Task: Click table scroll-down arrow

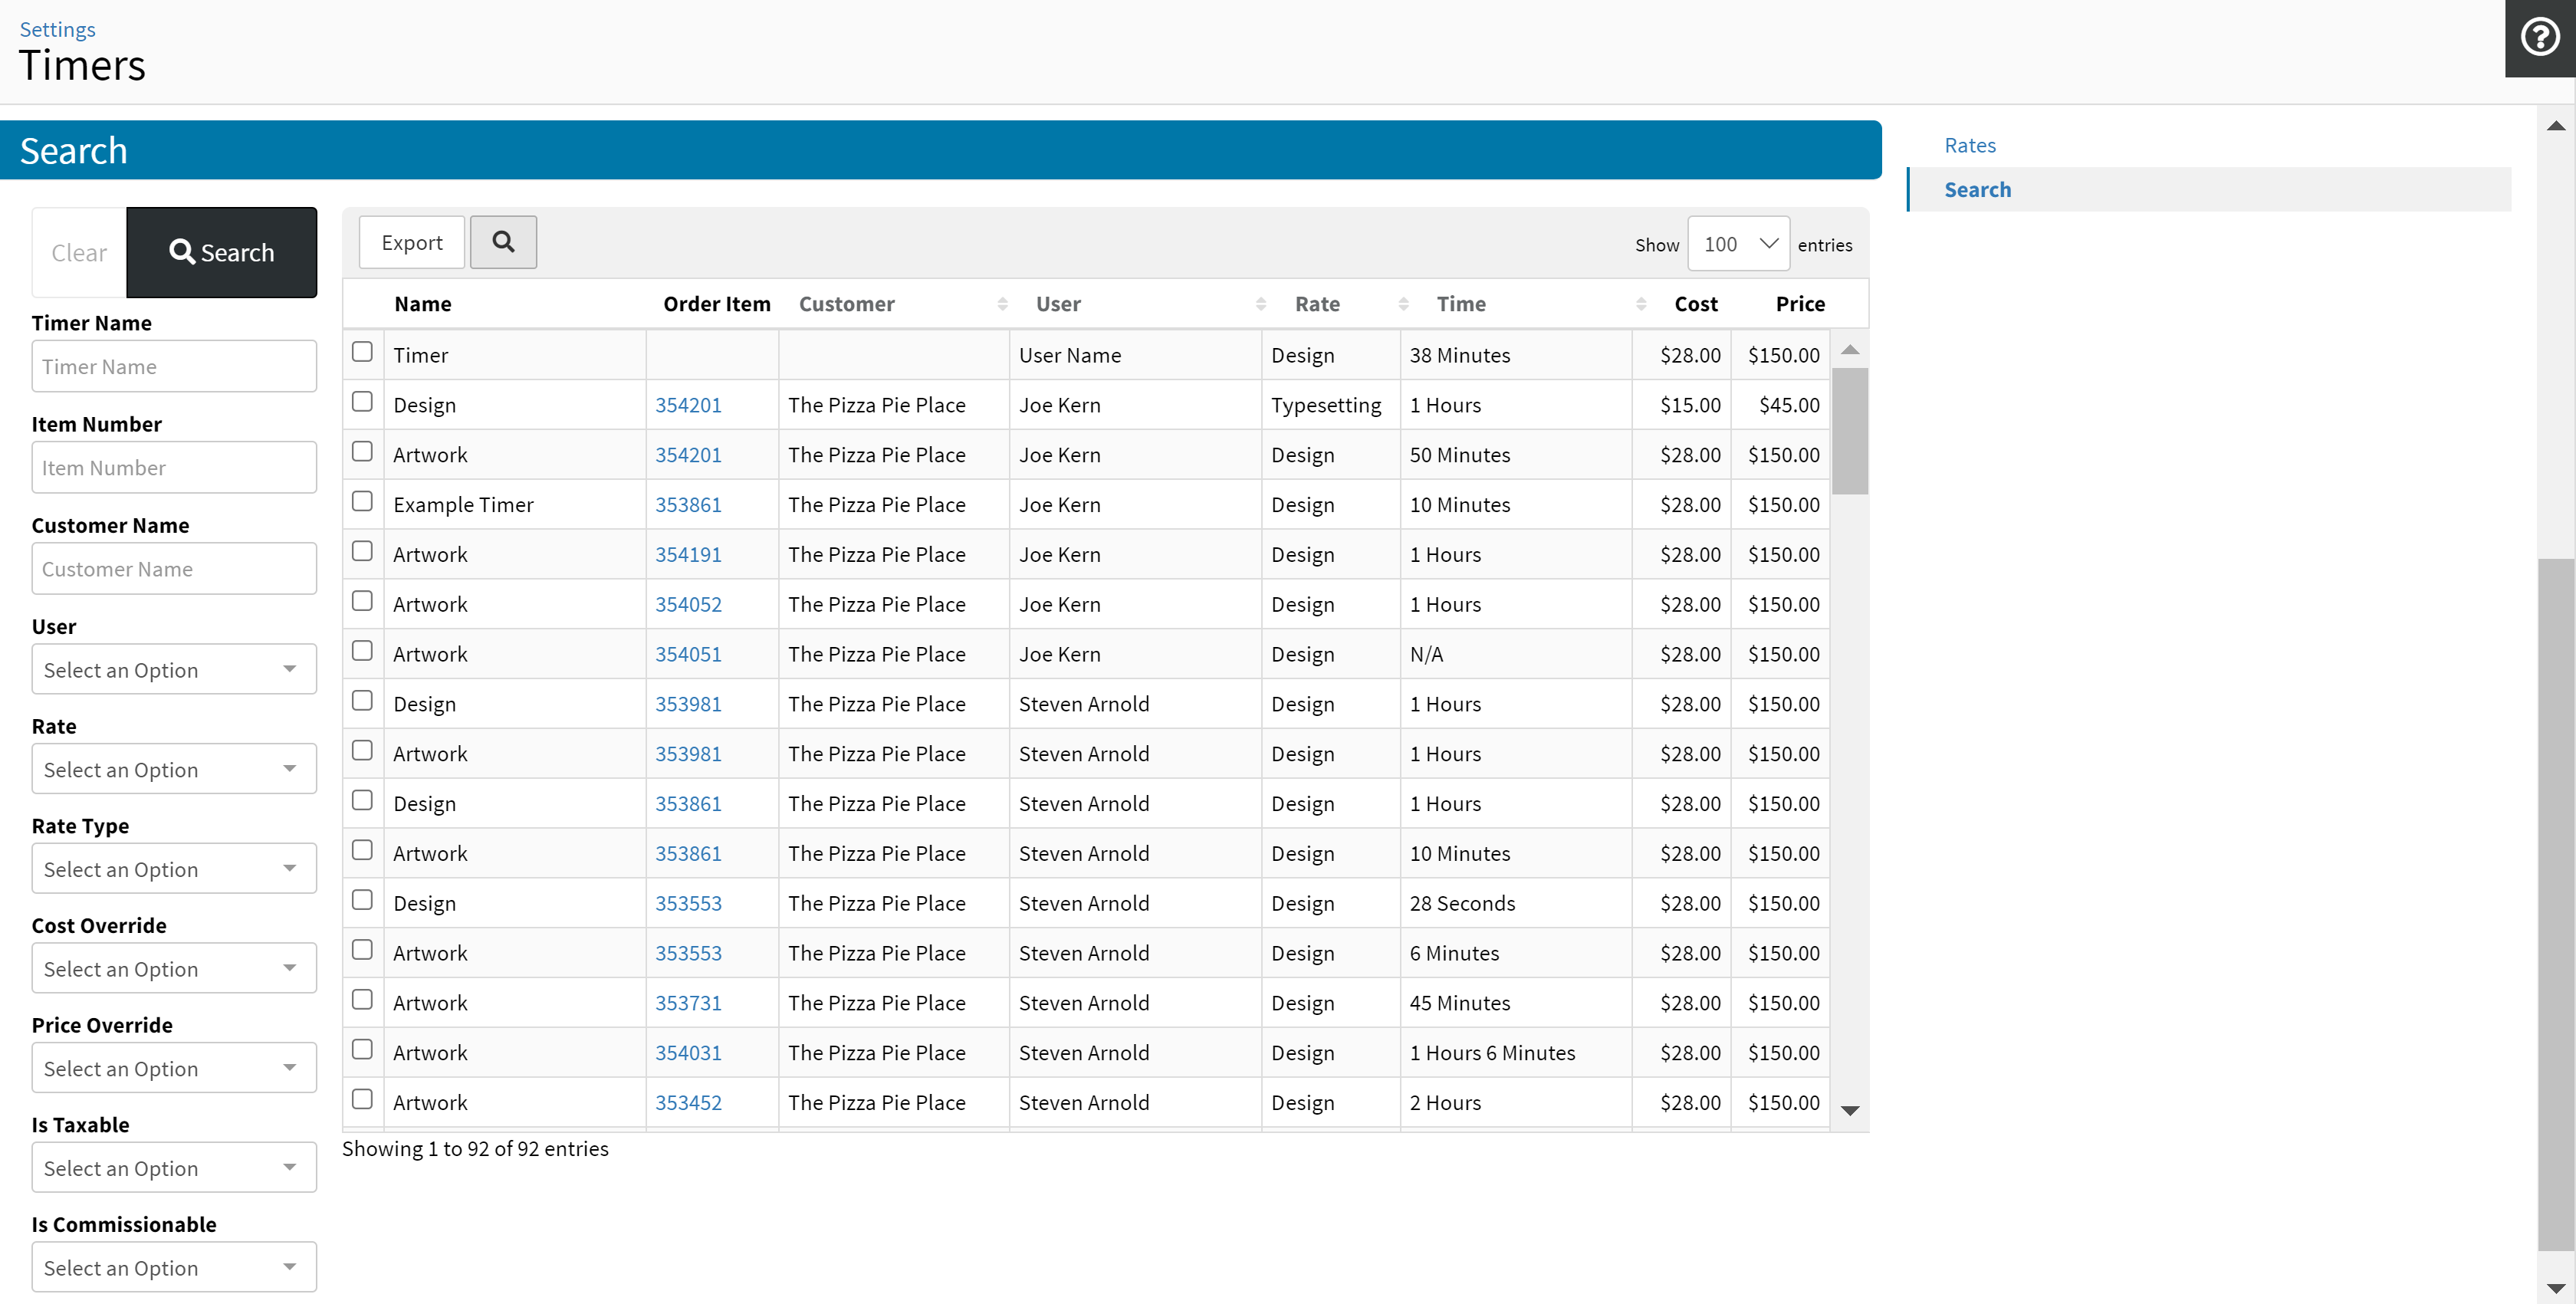Action: pyautogui.click(x=1850, y=1110)
